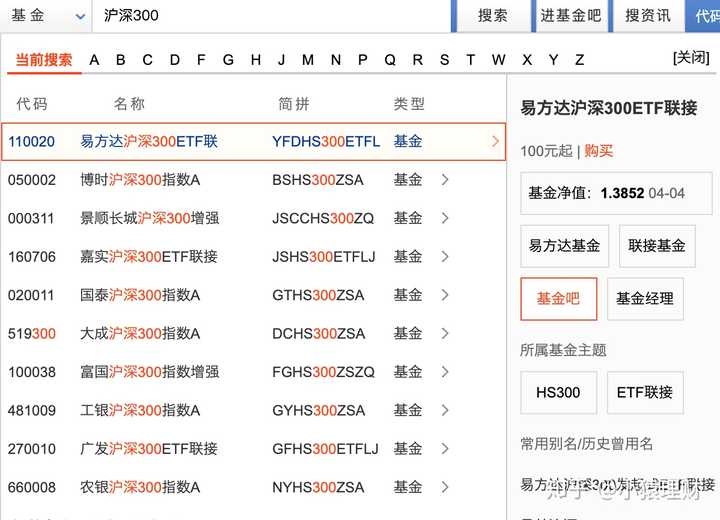
Task: Click the search field containing 沪深300
Action: (271, 16)
